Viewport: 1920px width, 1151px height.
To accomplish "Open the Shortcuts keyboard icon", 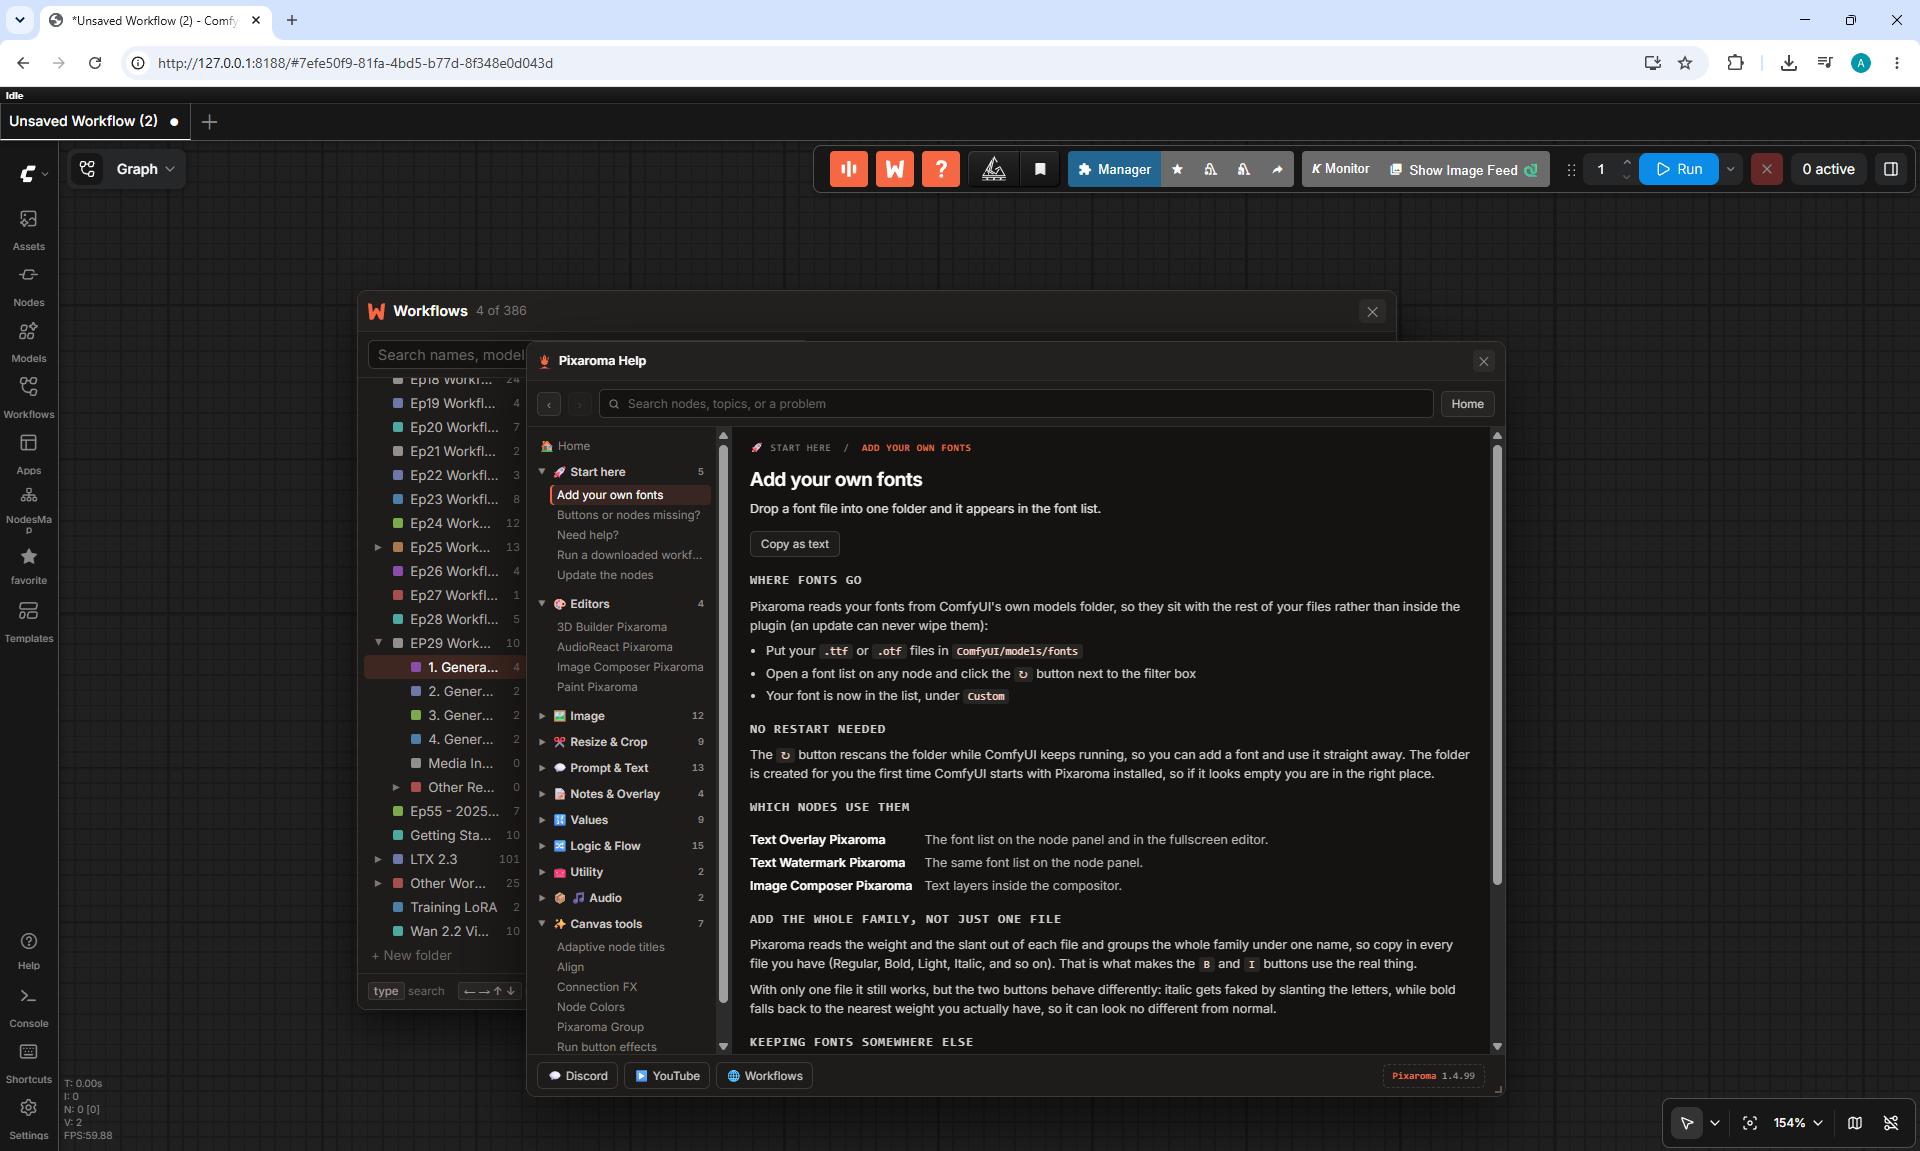I will click(x=28, y=1063).
